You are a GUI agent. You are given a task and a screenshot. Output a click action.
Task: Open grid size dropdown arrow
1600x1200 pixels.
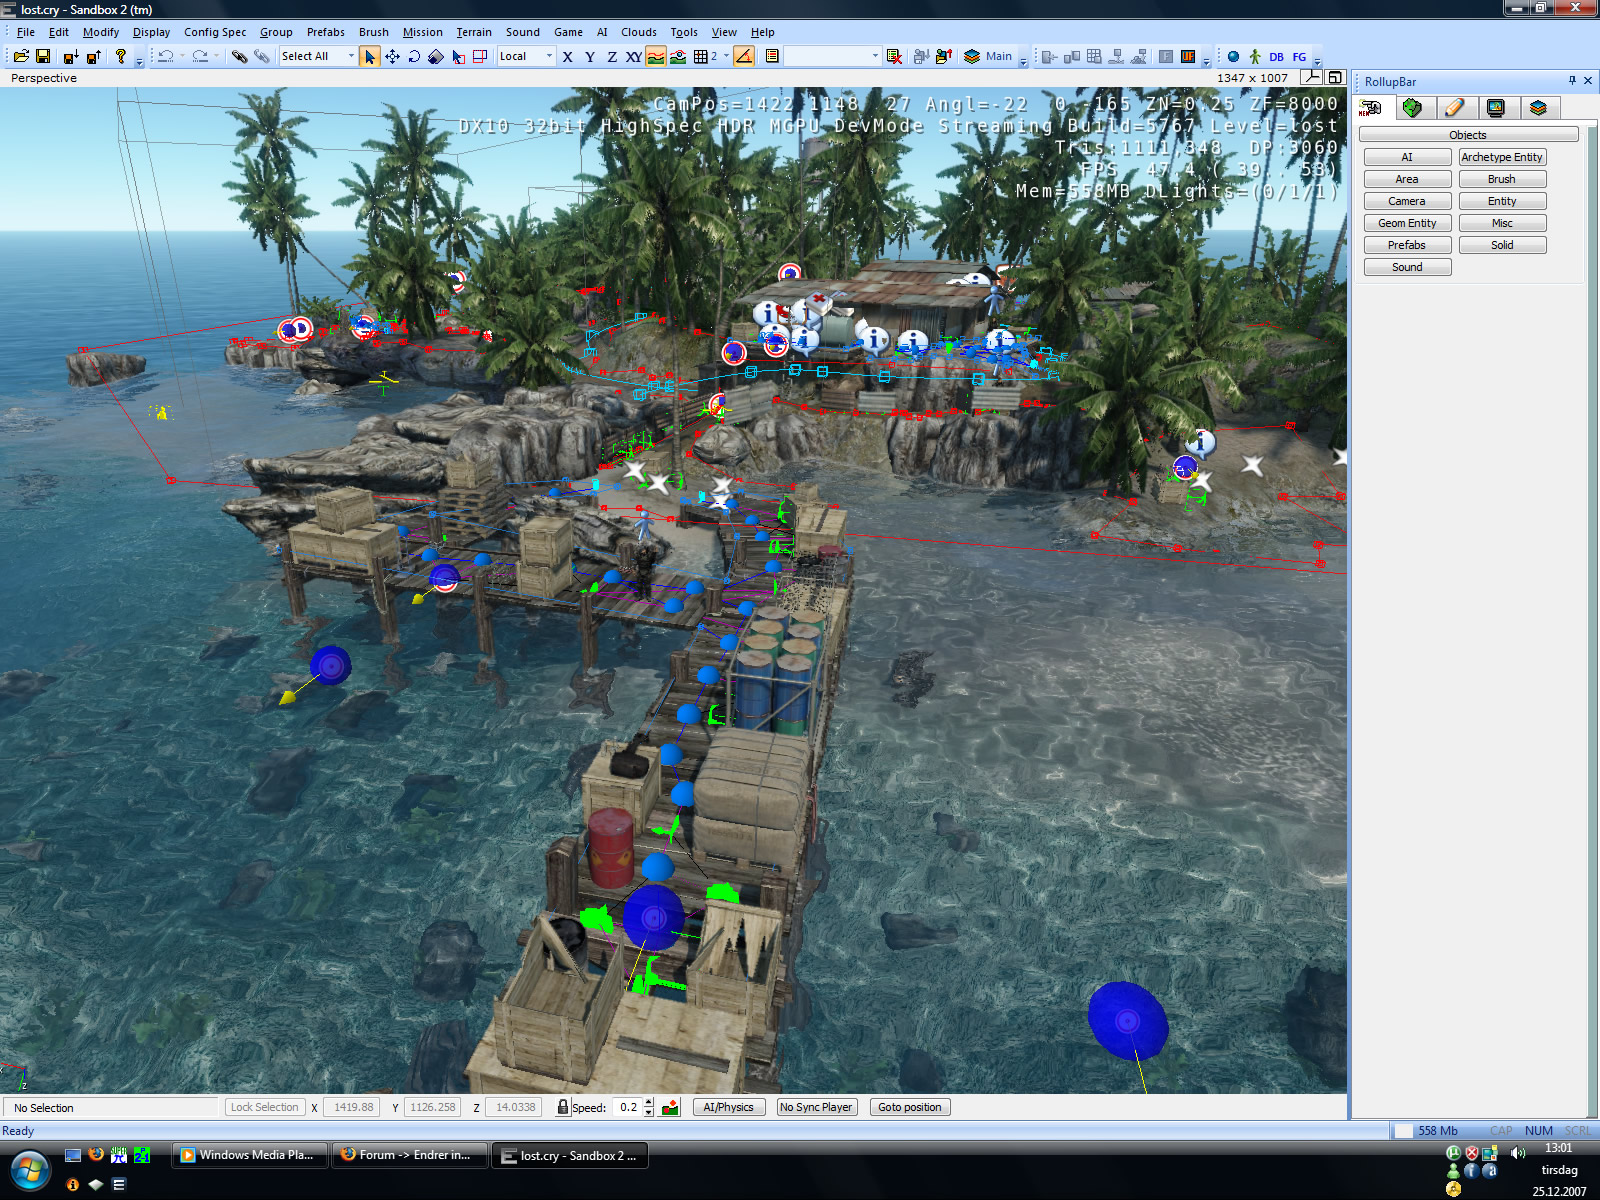726,57
